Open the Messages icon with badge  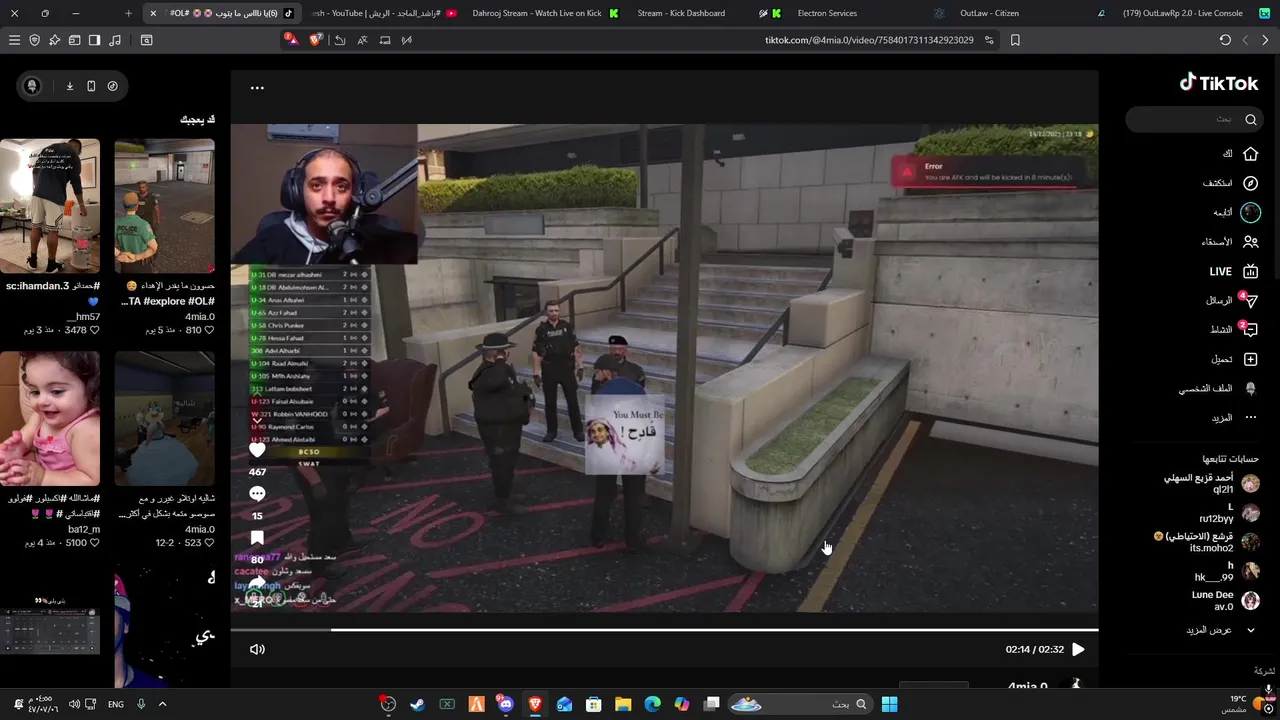click(x=1249, y=300)
